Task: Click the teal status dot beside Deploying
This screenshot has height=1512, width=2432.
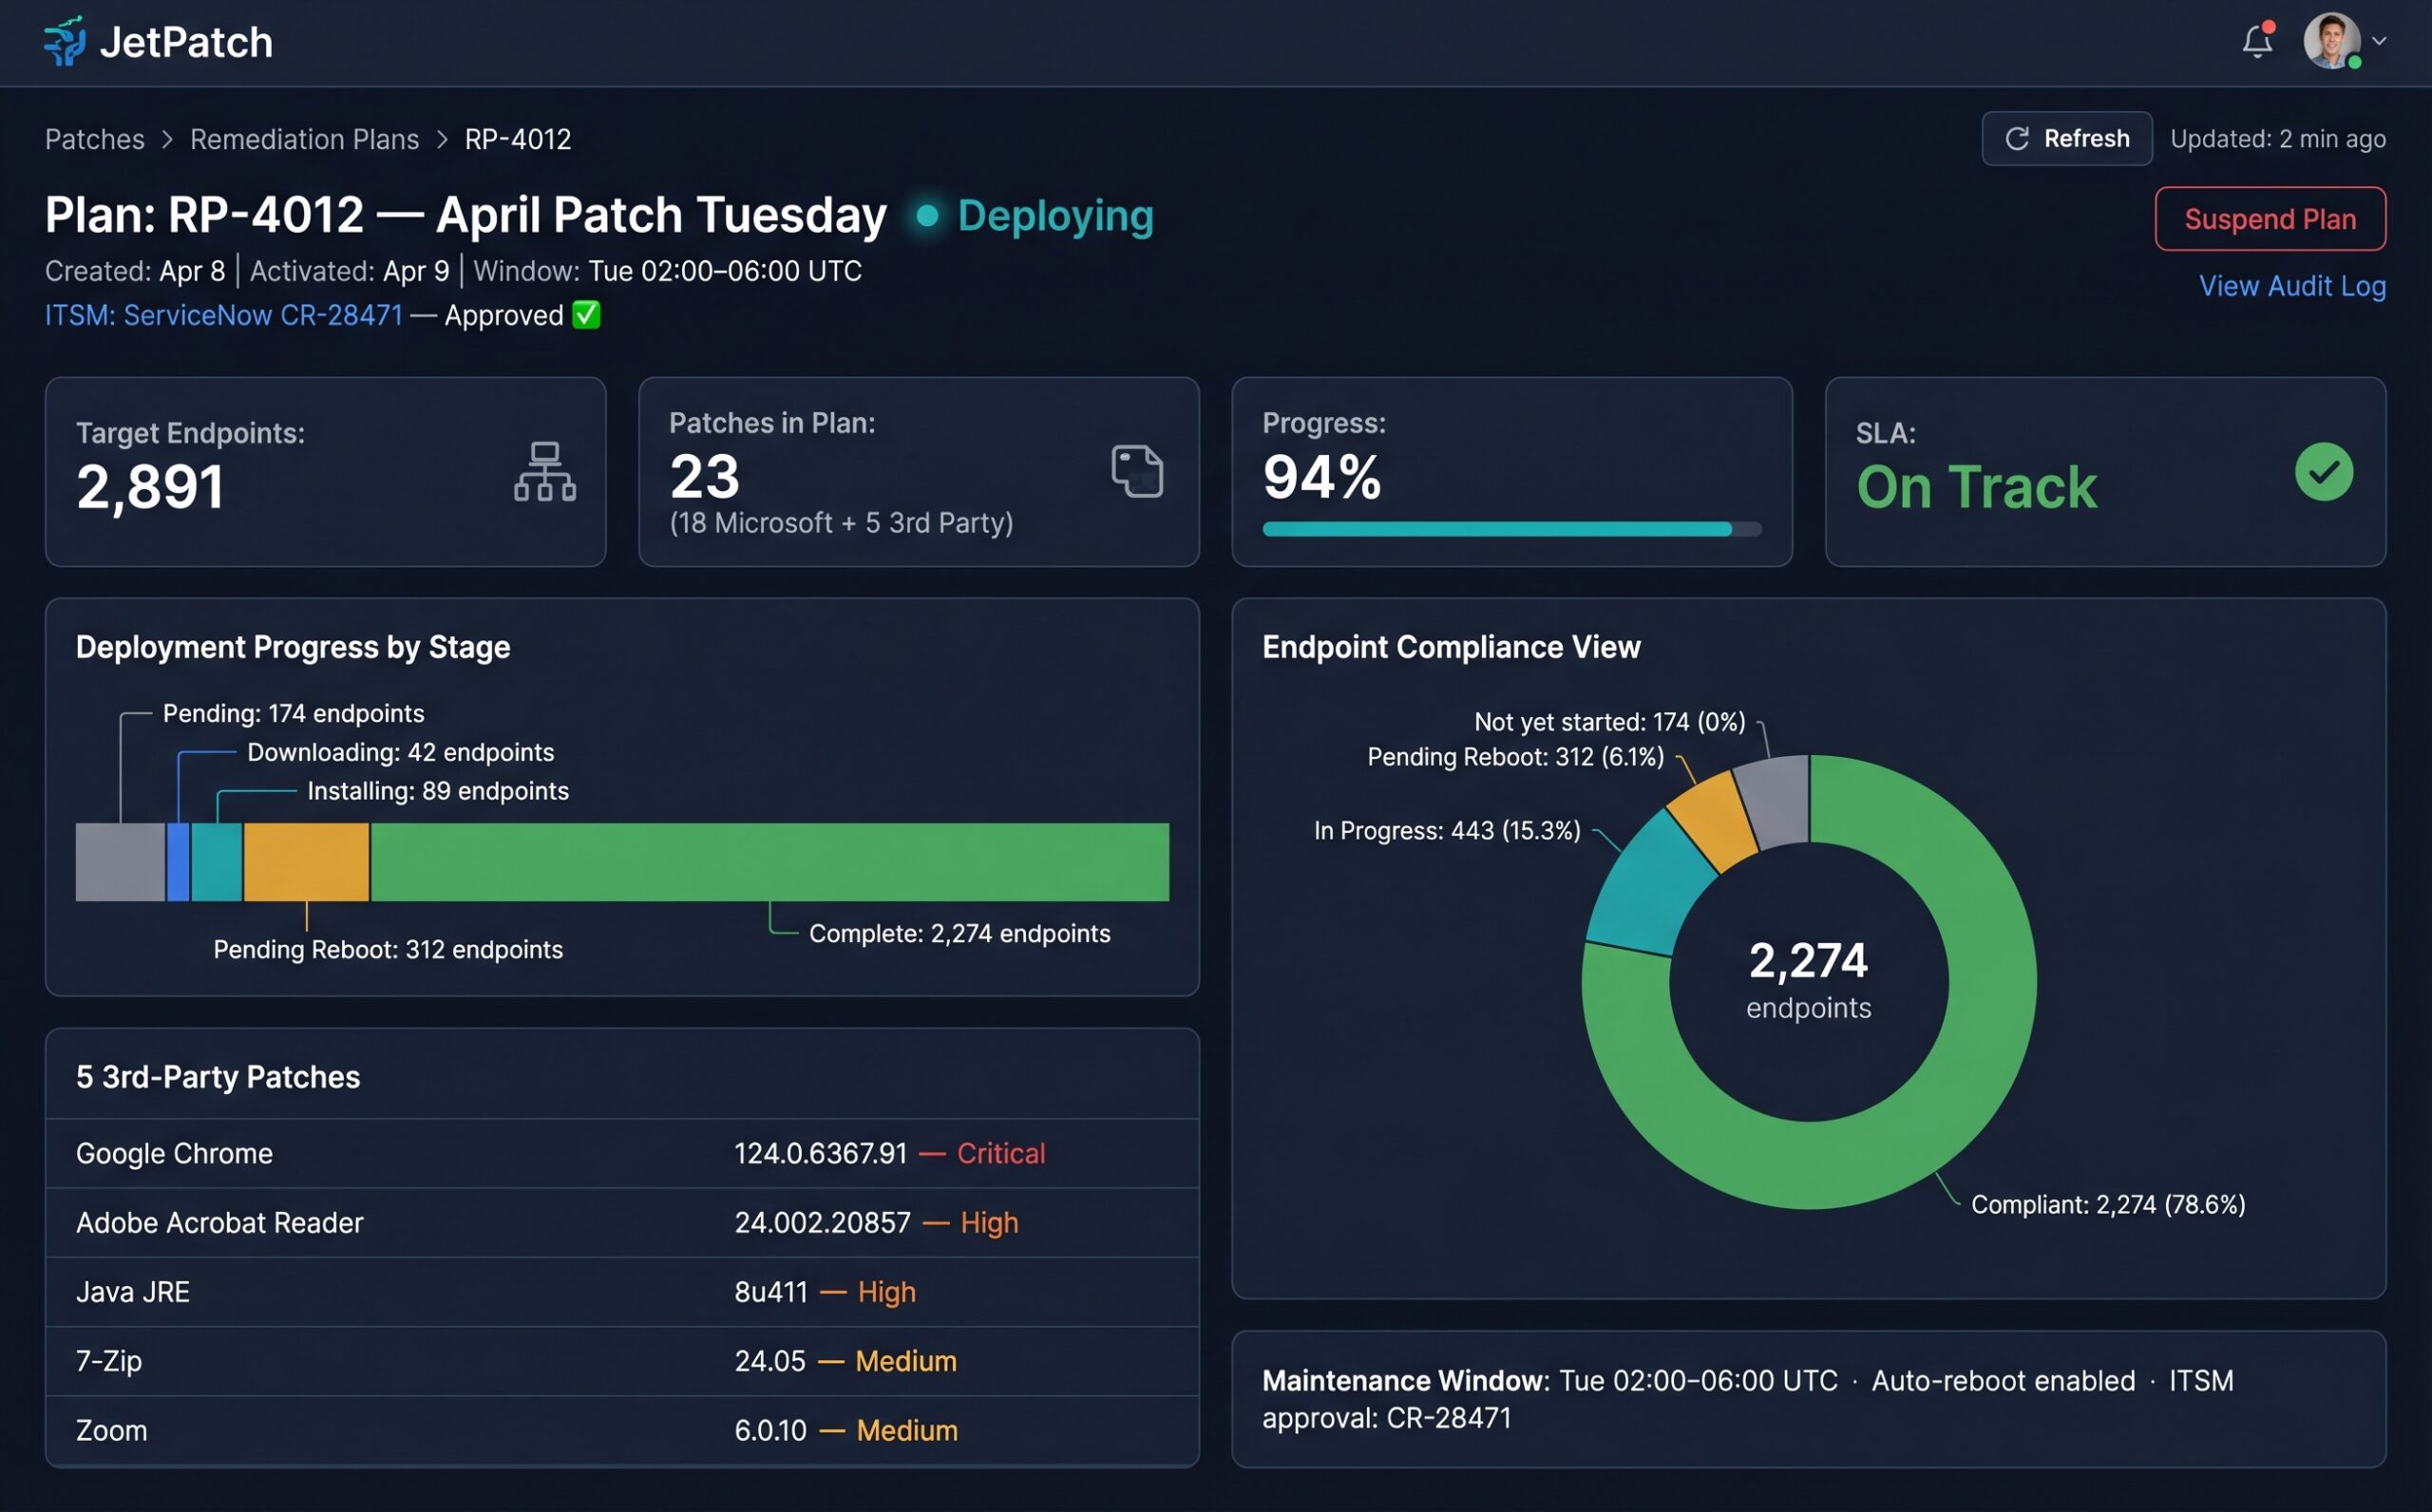Action: 927,217
